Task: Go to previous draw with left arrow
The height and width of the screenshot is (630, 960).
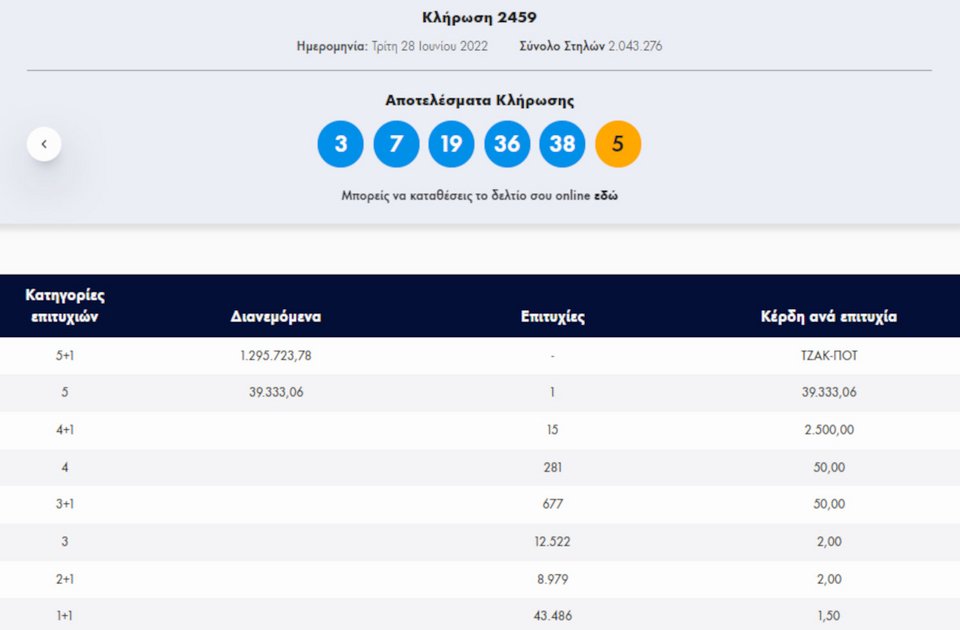Action: [44, 144]
